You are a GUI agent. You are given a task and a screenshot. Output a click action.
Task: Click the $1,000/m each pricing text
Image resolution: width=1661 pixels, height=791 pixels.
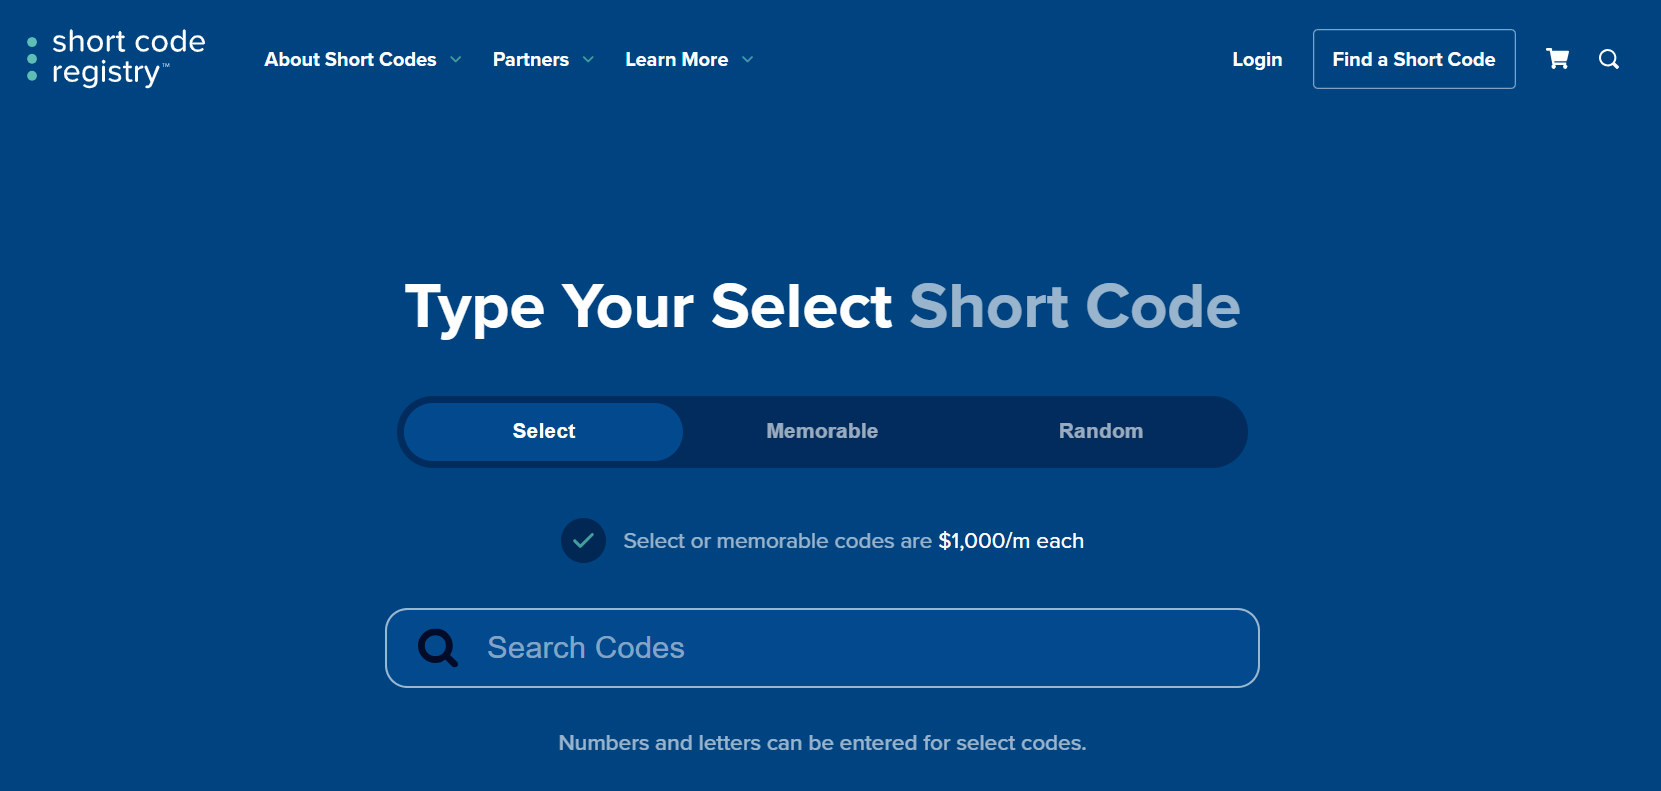1010,541
